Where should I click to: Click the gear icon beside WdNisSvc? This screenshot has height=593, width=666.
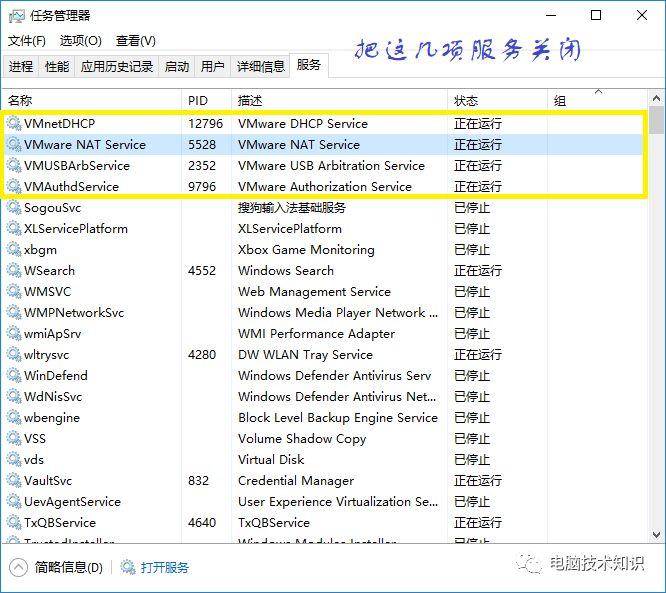click(14, 396)
